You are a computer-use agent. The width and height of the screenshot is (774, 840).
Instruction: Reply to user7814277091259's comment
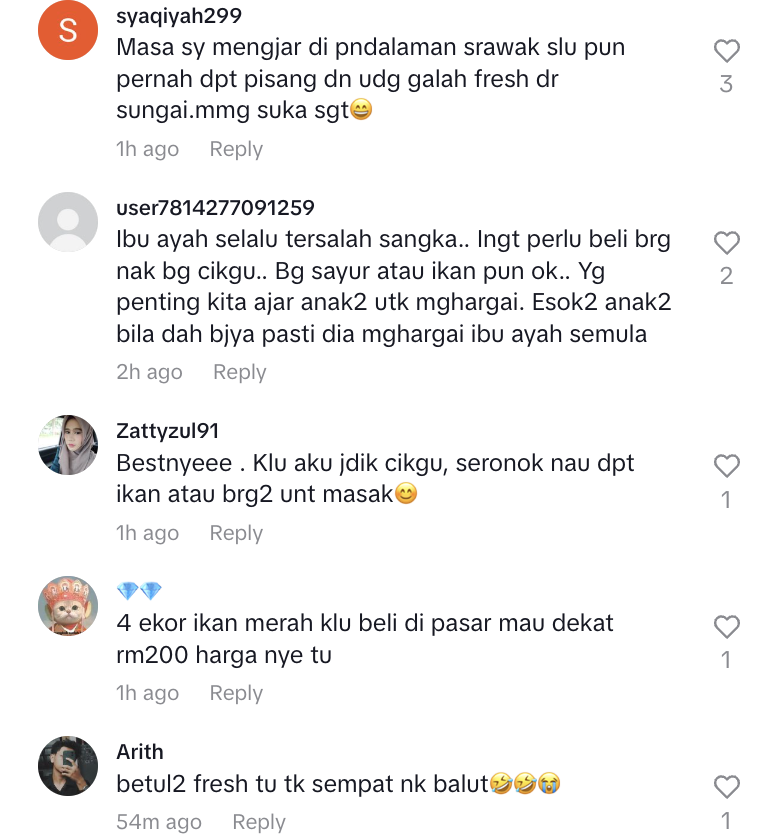(x=239, y=372)
